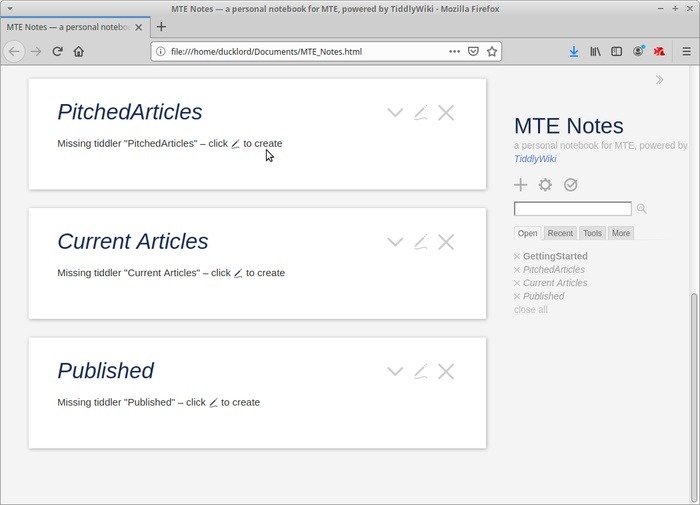Create a new tiddler with plus icon
The image size is (700, 505).
521,184
